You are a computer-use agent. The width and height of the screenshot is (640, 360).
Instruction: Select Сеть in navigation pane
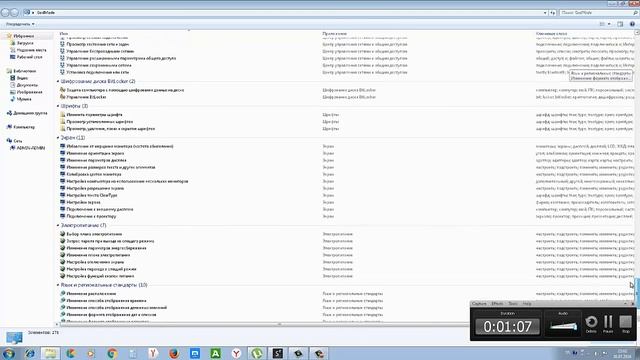point(18,141)
